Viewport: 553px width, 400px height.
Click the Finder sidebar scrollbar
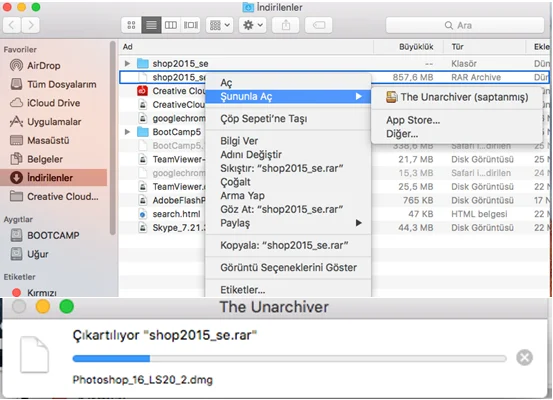(x=113, y=138)
